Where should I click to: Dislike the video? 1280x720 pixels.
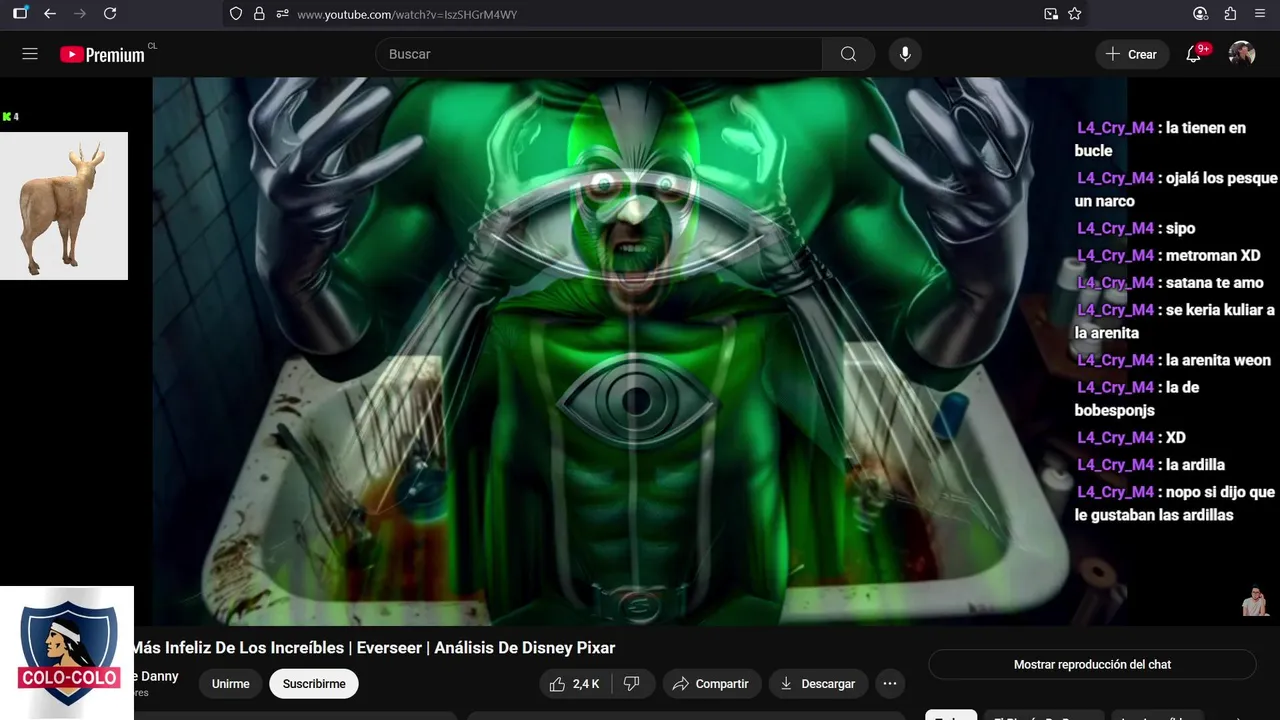[x=631, y=684]
